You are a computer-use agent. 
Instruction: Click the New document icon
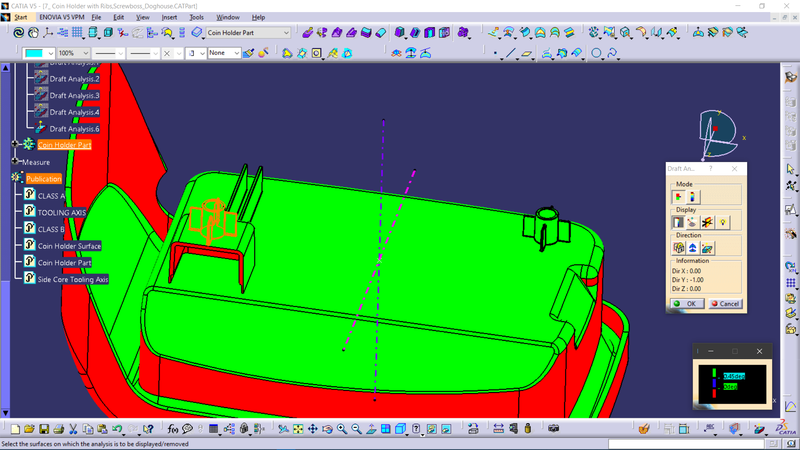[x=15, y=429]
